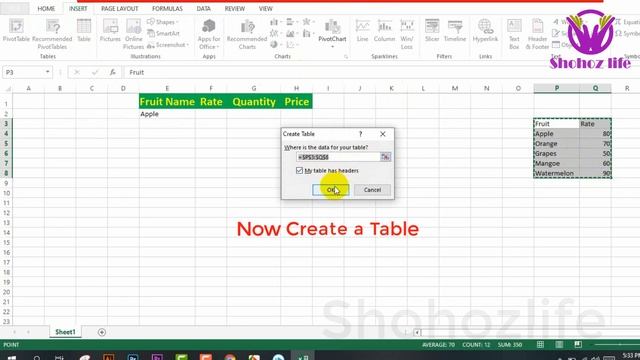Insert a Text Box

coord(514,34)
